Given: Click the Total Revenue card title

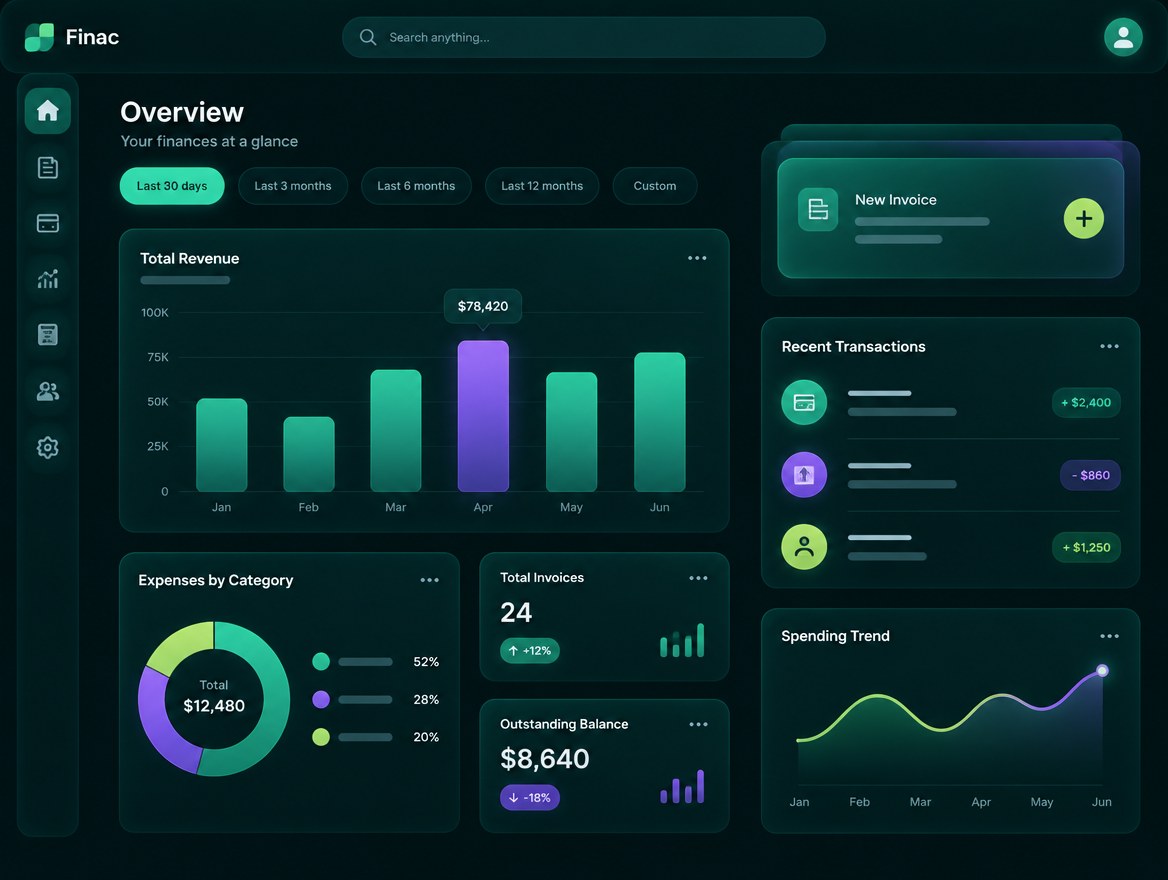Looking at the screenshot, I should (189, 259).
